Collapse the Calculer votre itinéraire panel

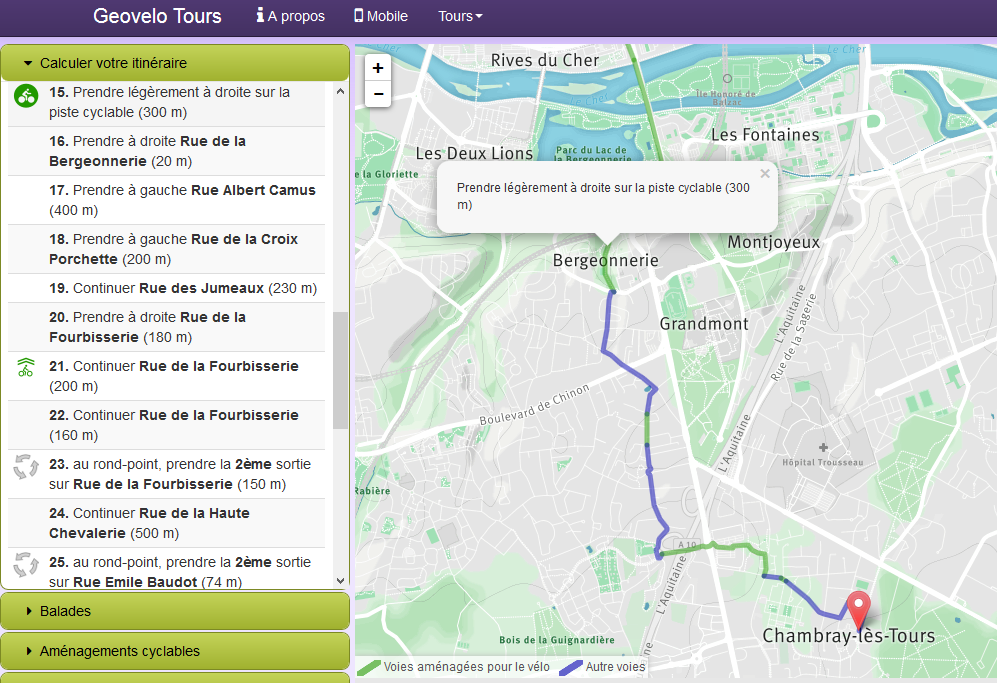[x=175, y=63]
